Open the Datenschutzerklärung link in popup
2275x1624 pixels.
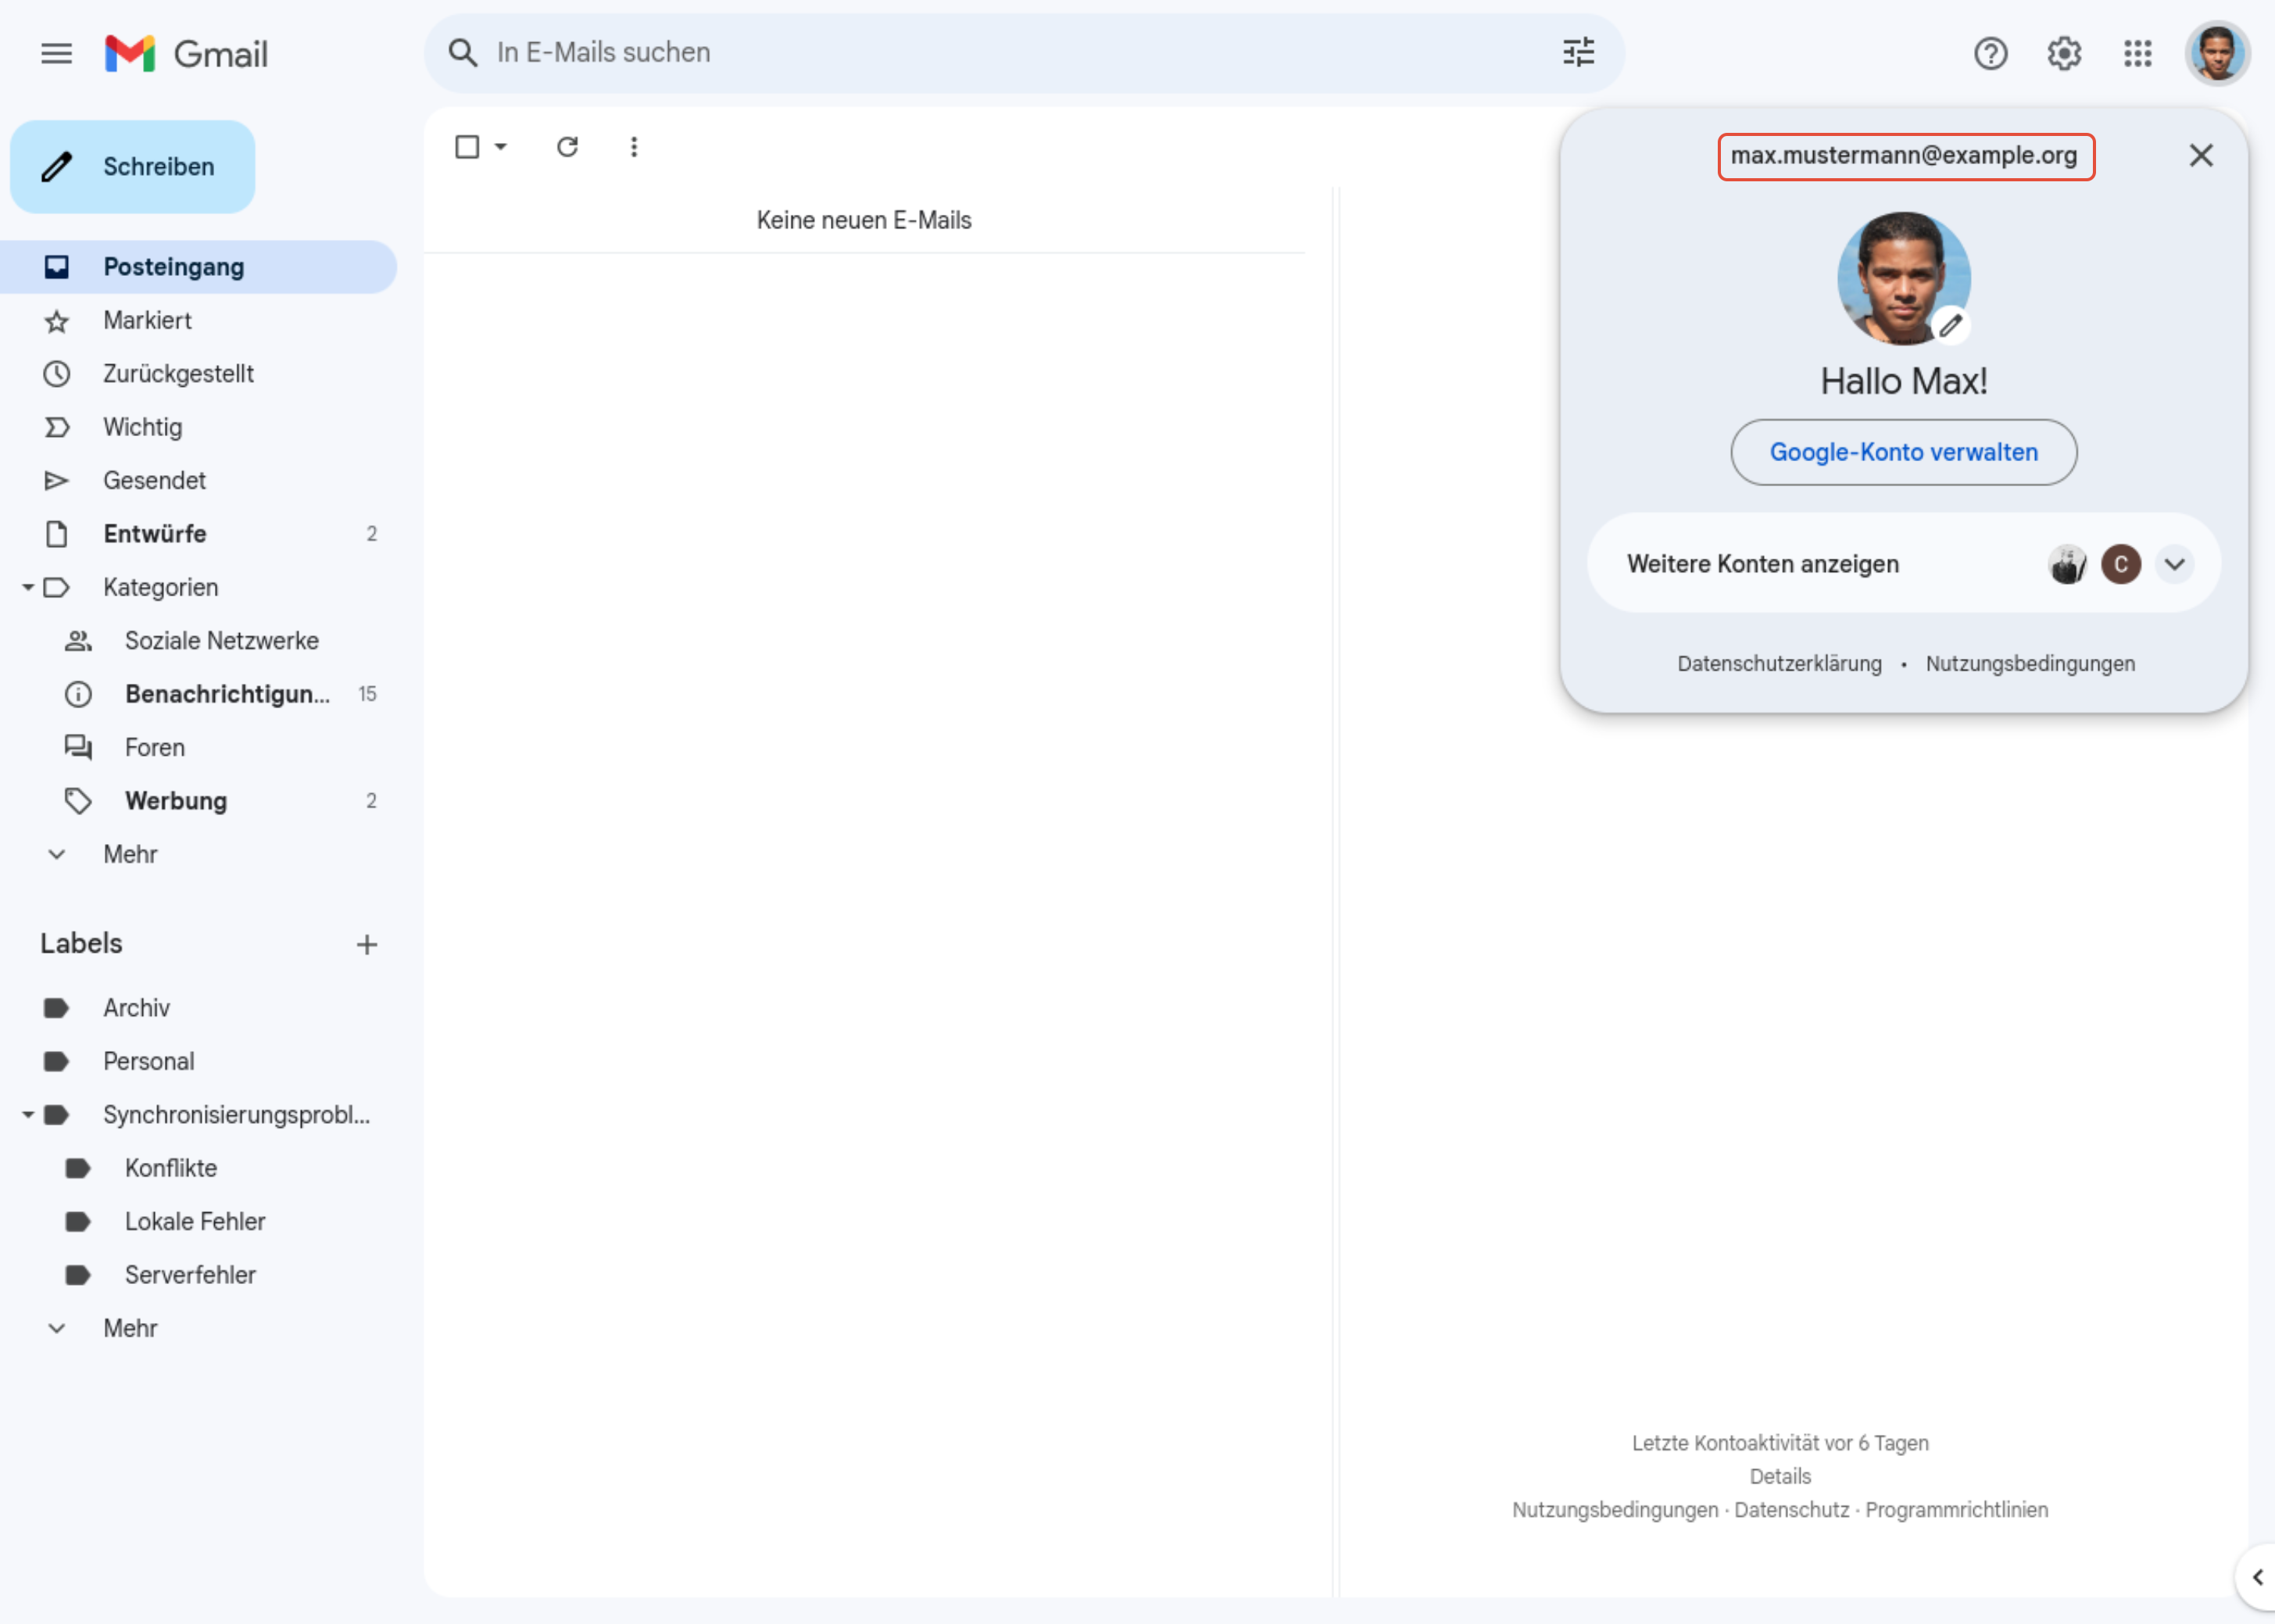(x=1779, y=664)
